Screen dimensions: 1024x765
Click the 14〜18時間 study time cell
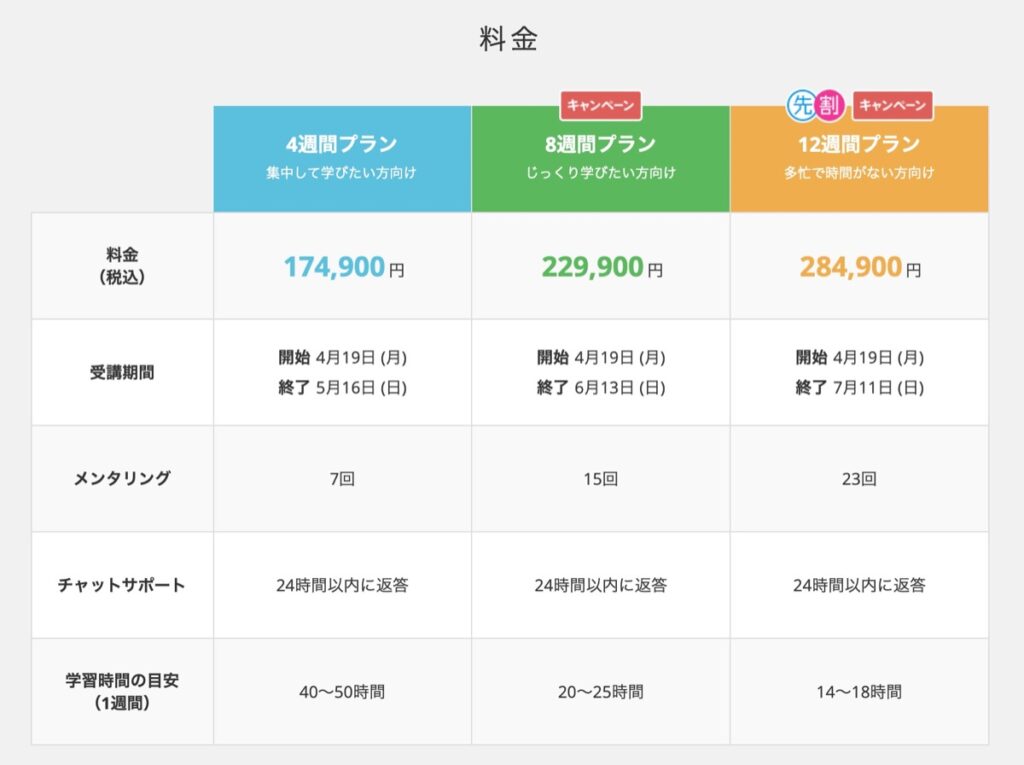[859, 692]
